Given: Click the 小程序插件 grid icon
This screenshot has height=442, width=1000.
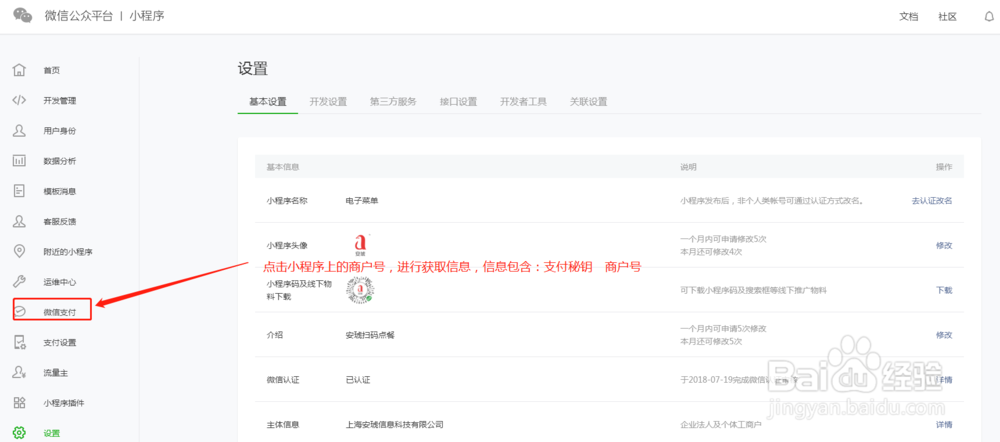Looking at the screenshot, I should coord(19,402).
